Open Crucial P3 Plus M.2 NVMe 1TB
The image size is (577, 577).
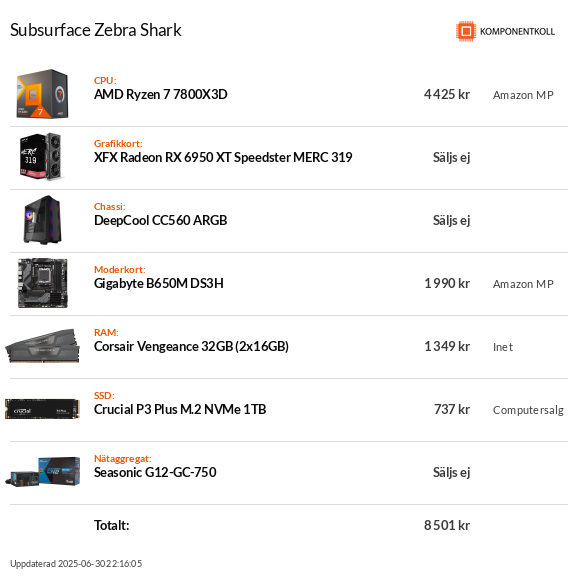[x=180, y=409]
